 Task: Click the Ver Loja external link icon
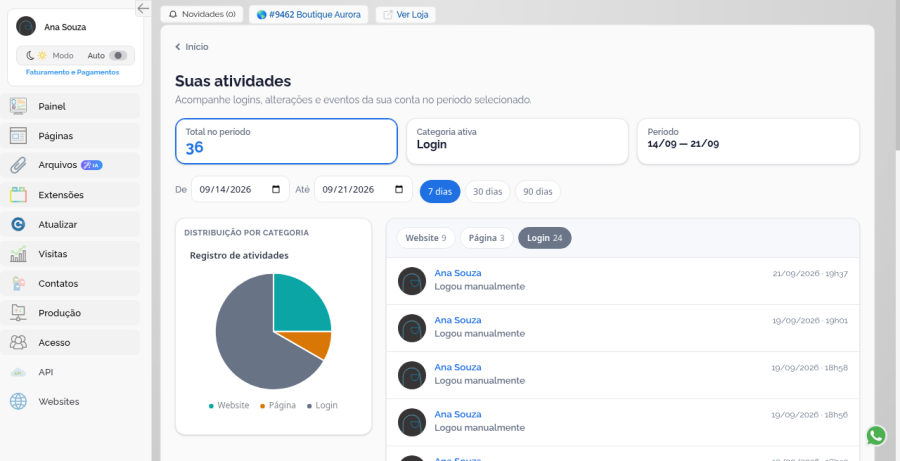[x=388, y=14]
